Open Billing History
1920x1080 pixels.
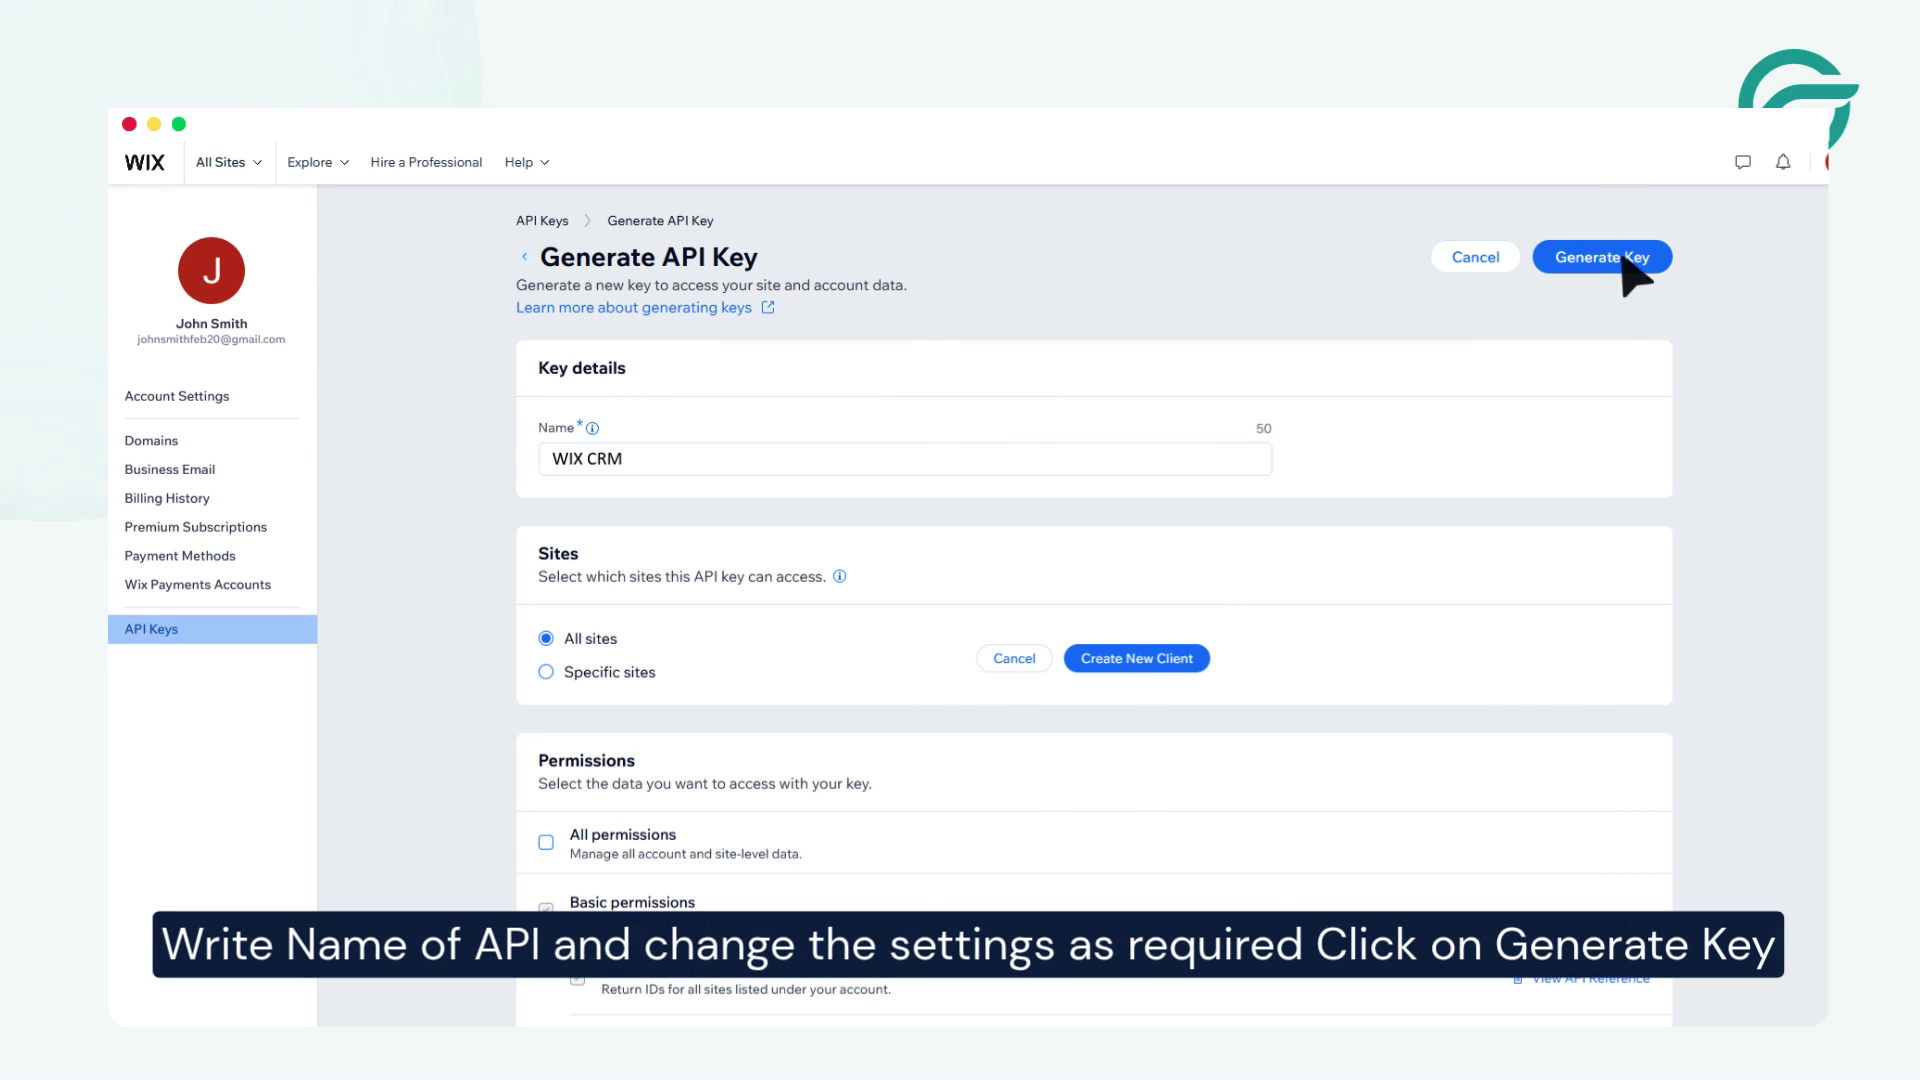click(167, 498)
